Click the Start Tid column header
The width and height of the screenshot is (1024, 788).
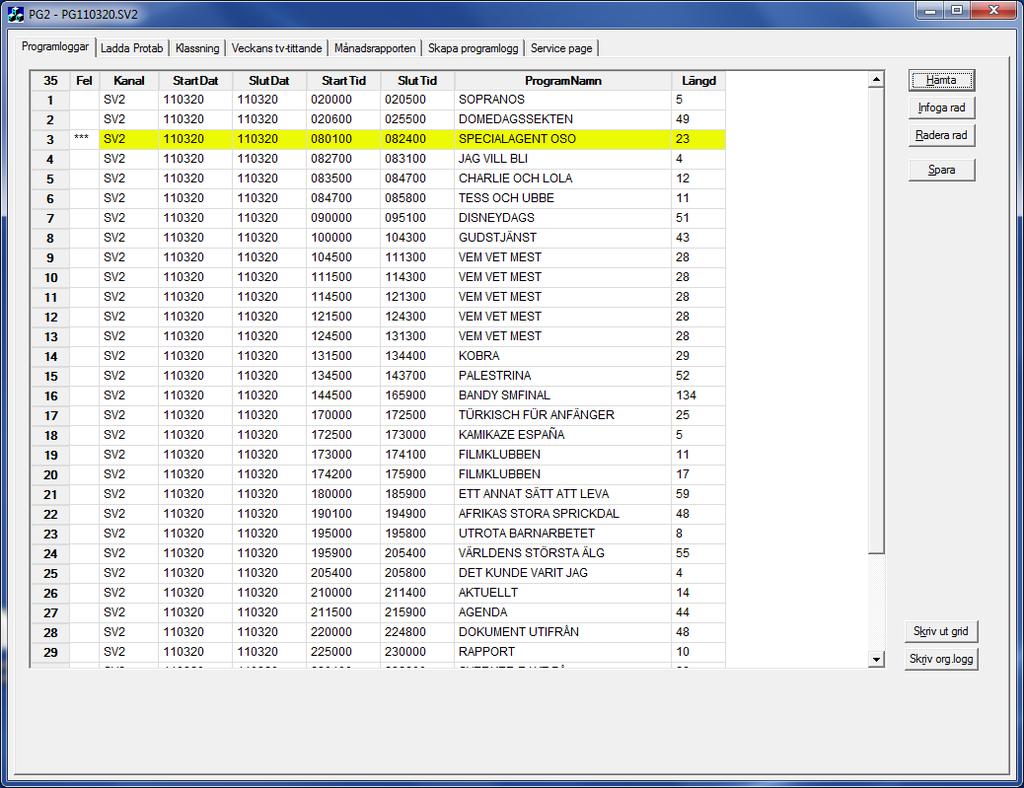point(344,81)
